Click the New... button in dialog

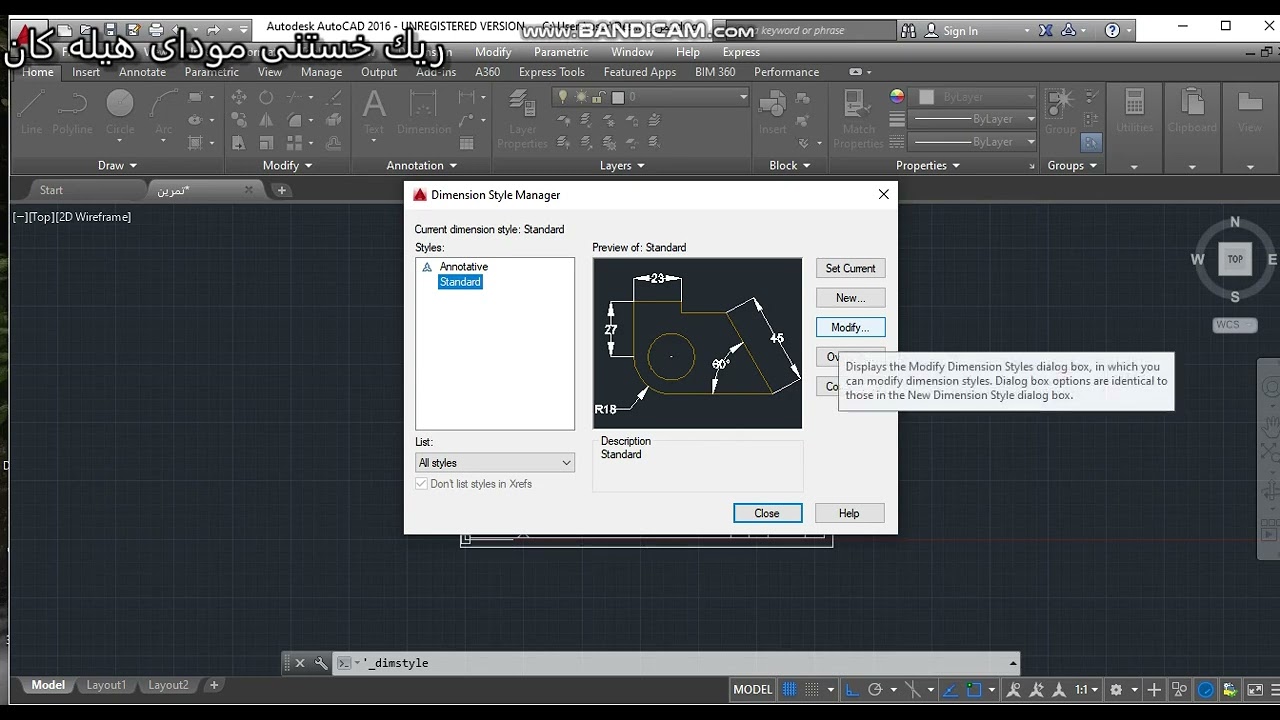pyautogui.click(x=850, y=297)
